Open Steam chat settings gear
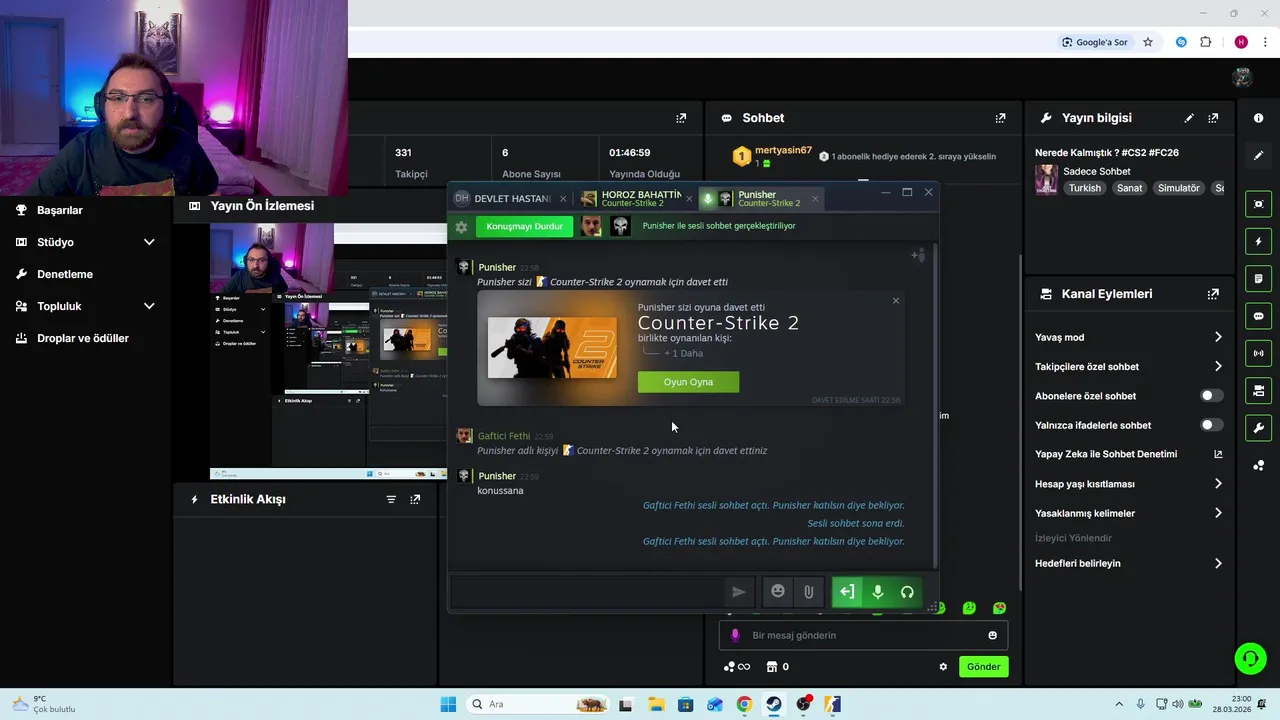Viewport: 1280px width, 720px height. click(x=461, y=227)
